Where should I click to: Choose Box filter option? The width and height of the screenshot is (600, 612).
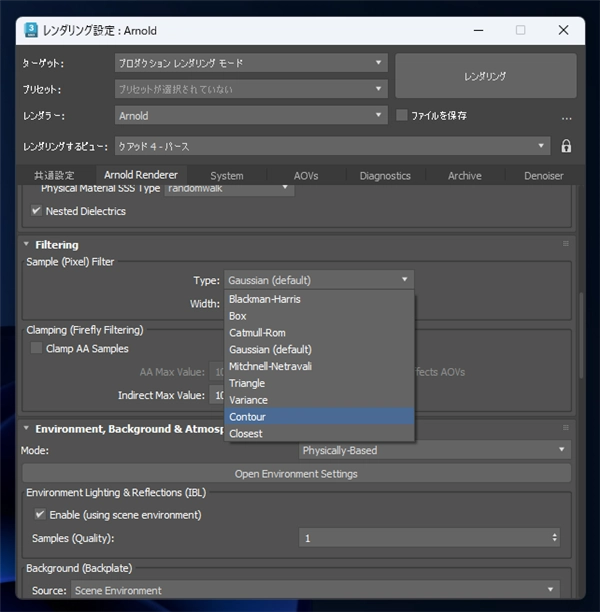click(319, 316)
